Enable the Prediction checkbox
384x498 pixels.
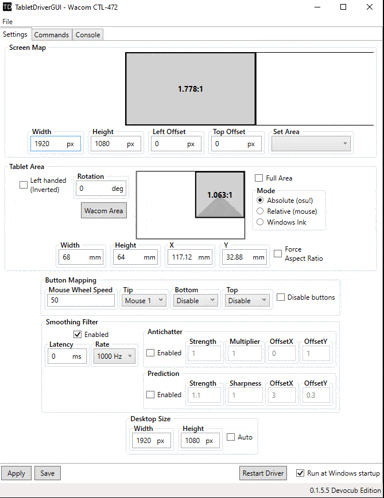click(151, 395)
